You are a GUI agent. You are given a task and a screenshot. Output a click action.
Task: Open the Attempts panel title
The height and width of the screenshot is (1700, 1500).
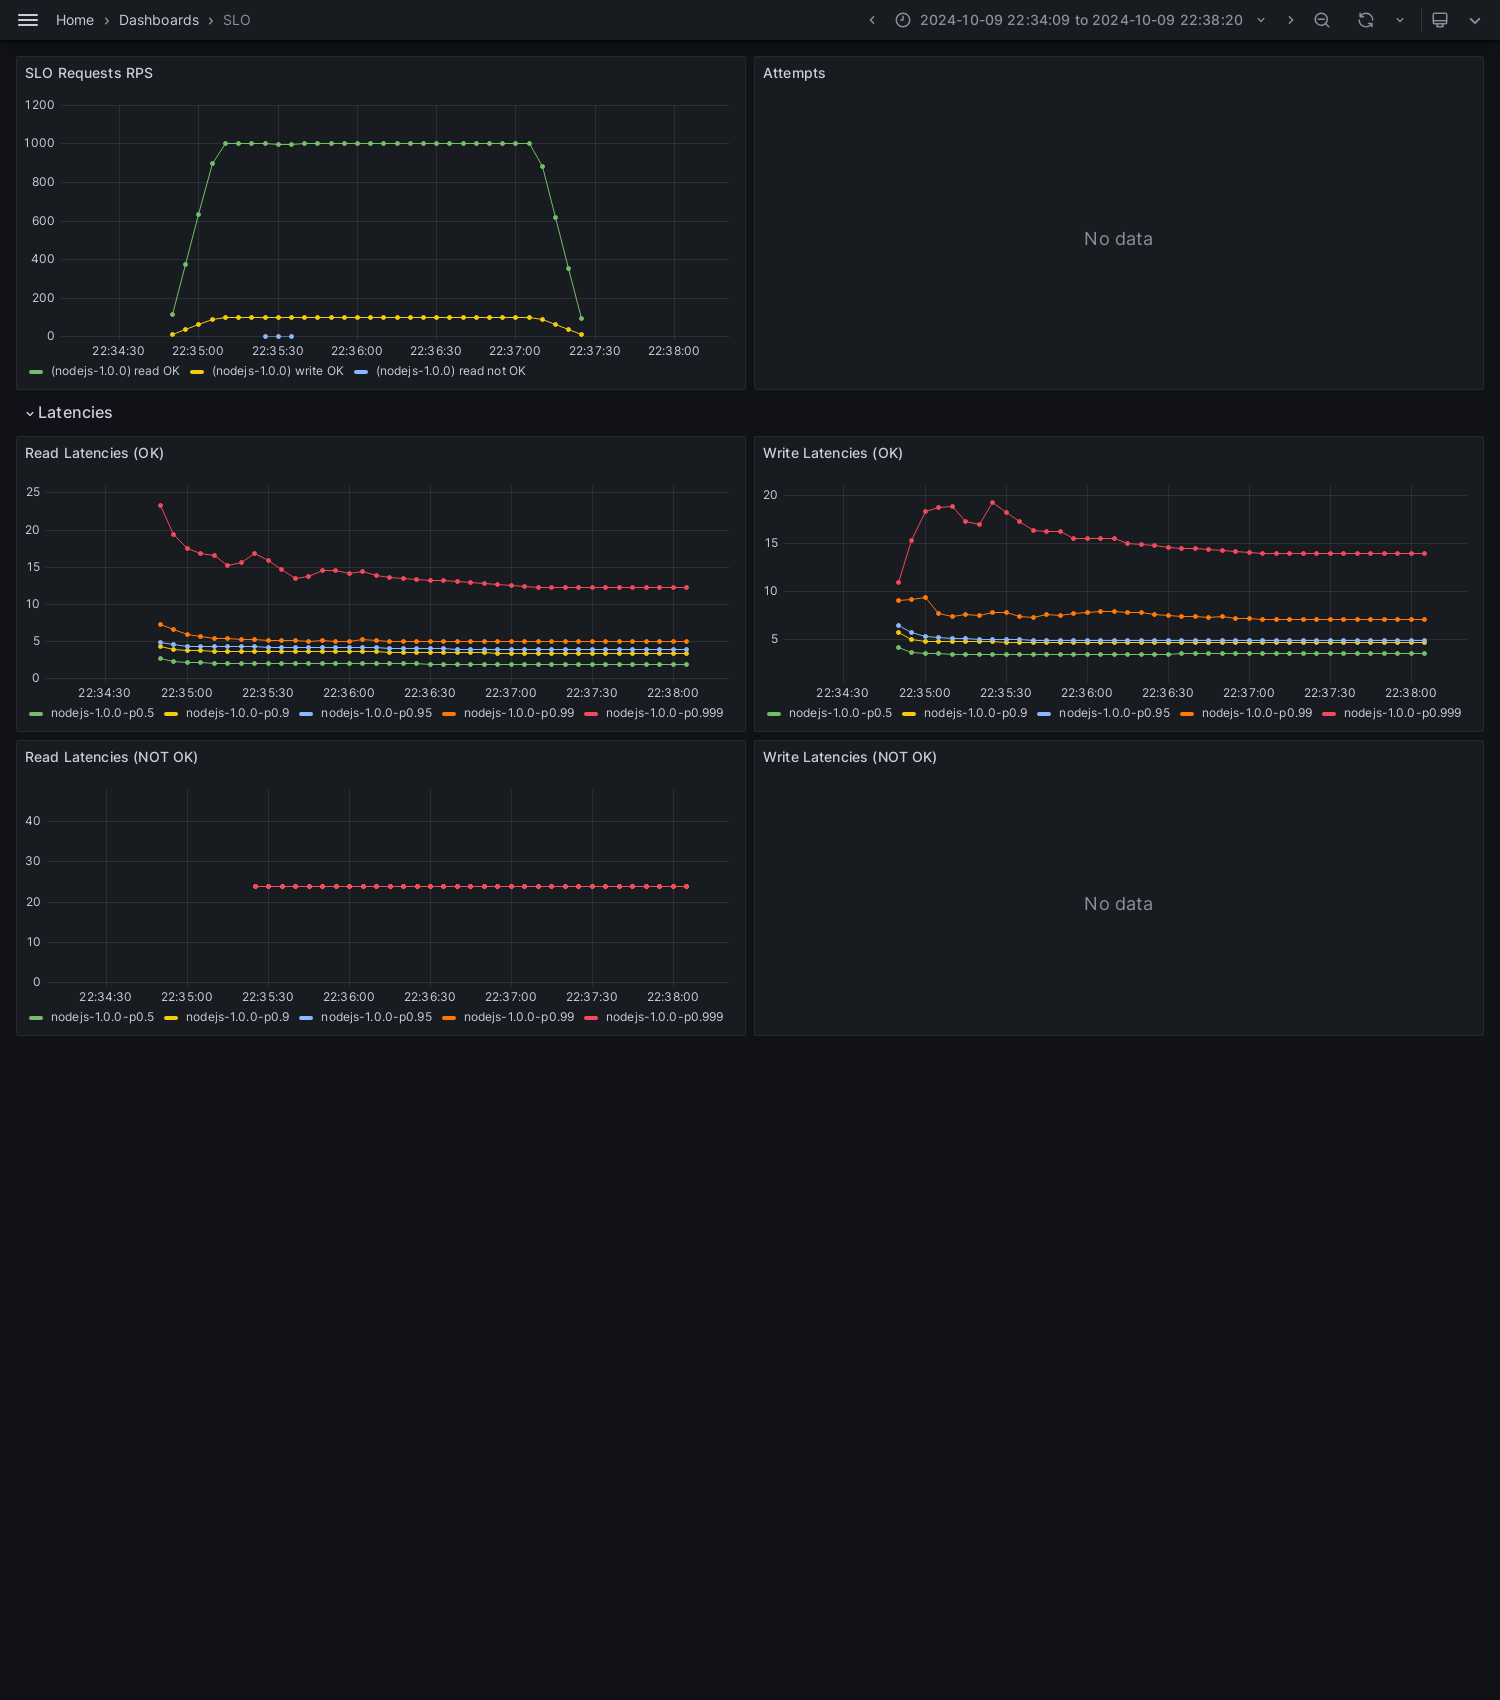(x=794, y=73)
